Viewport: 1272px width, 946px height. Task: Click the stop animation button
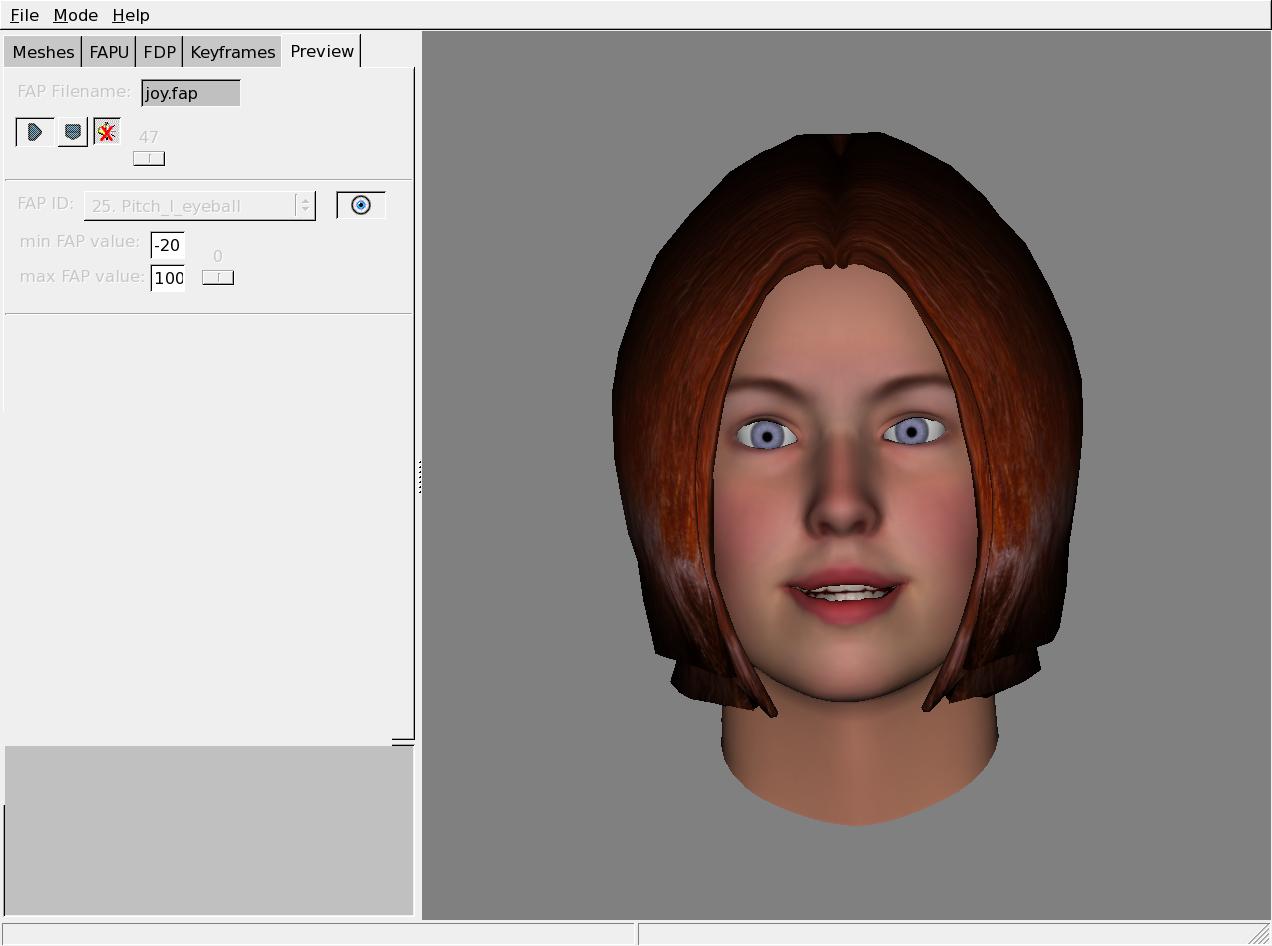click(73, 132)
